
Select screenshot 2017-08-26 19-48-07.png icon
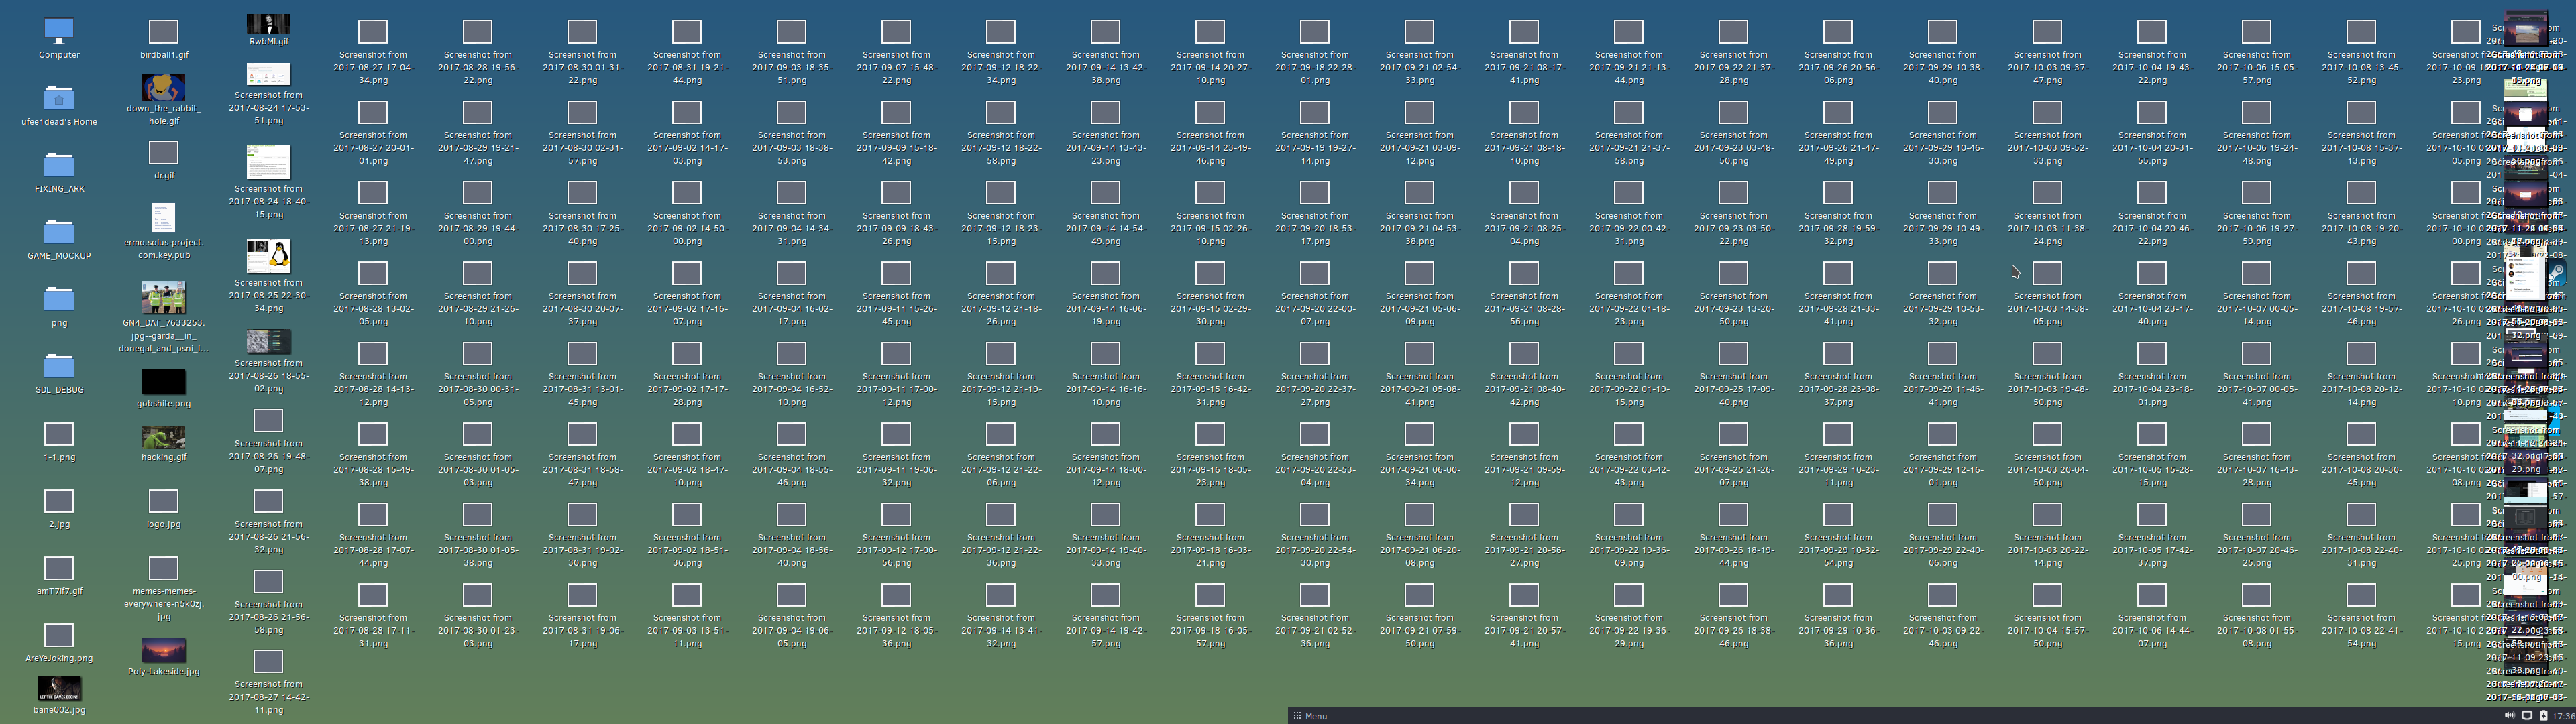click(268, 421)
